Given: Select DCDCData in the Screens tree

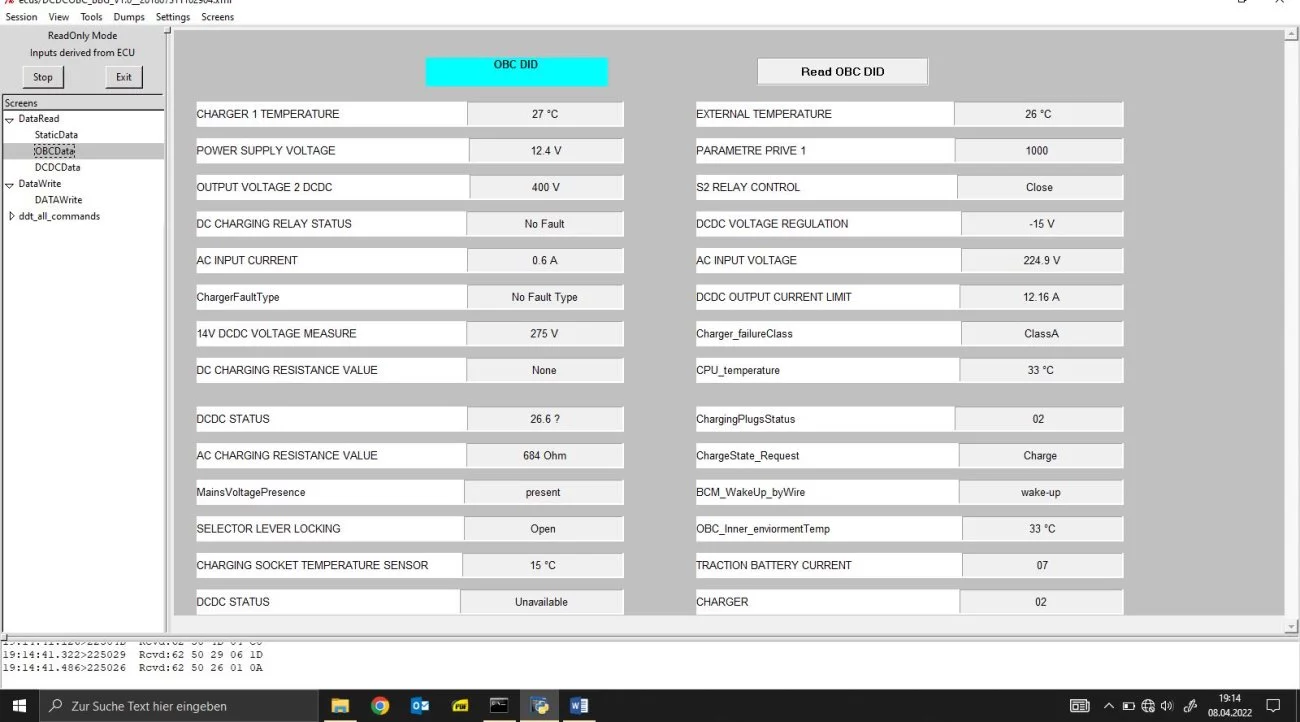Looking at the screenshot, I should [57, 167].
